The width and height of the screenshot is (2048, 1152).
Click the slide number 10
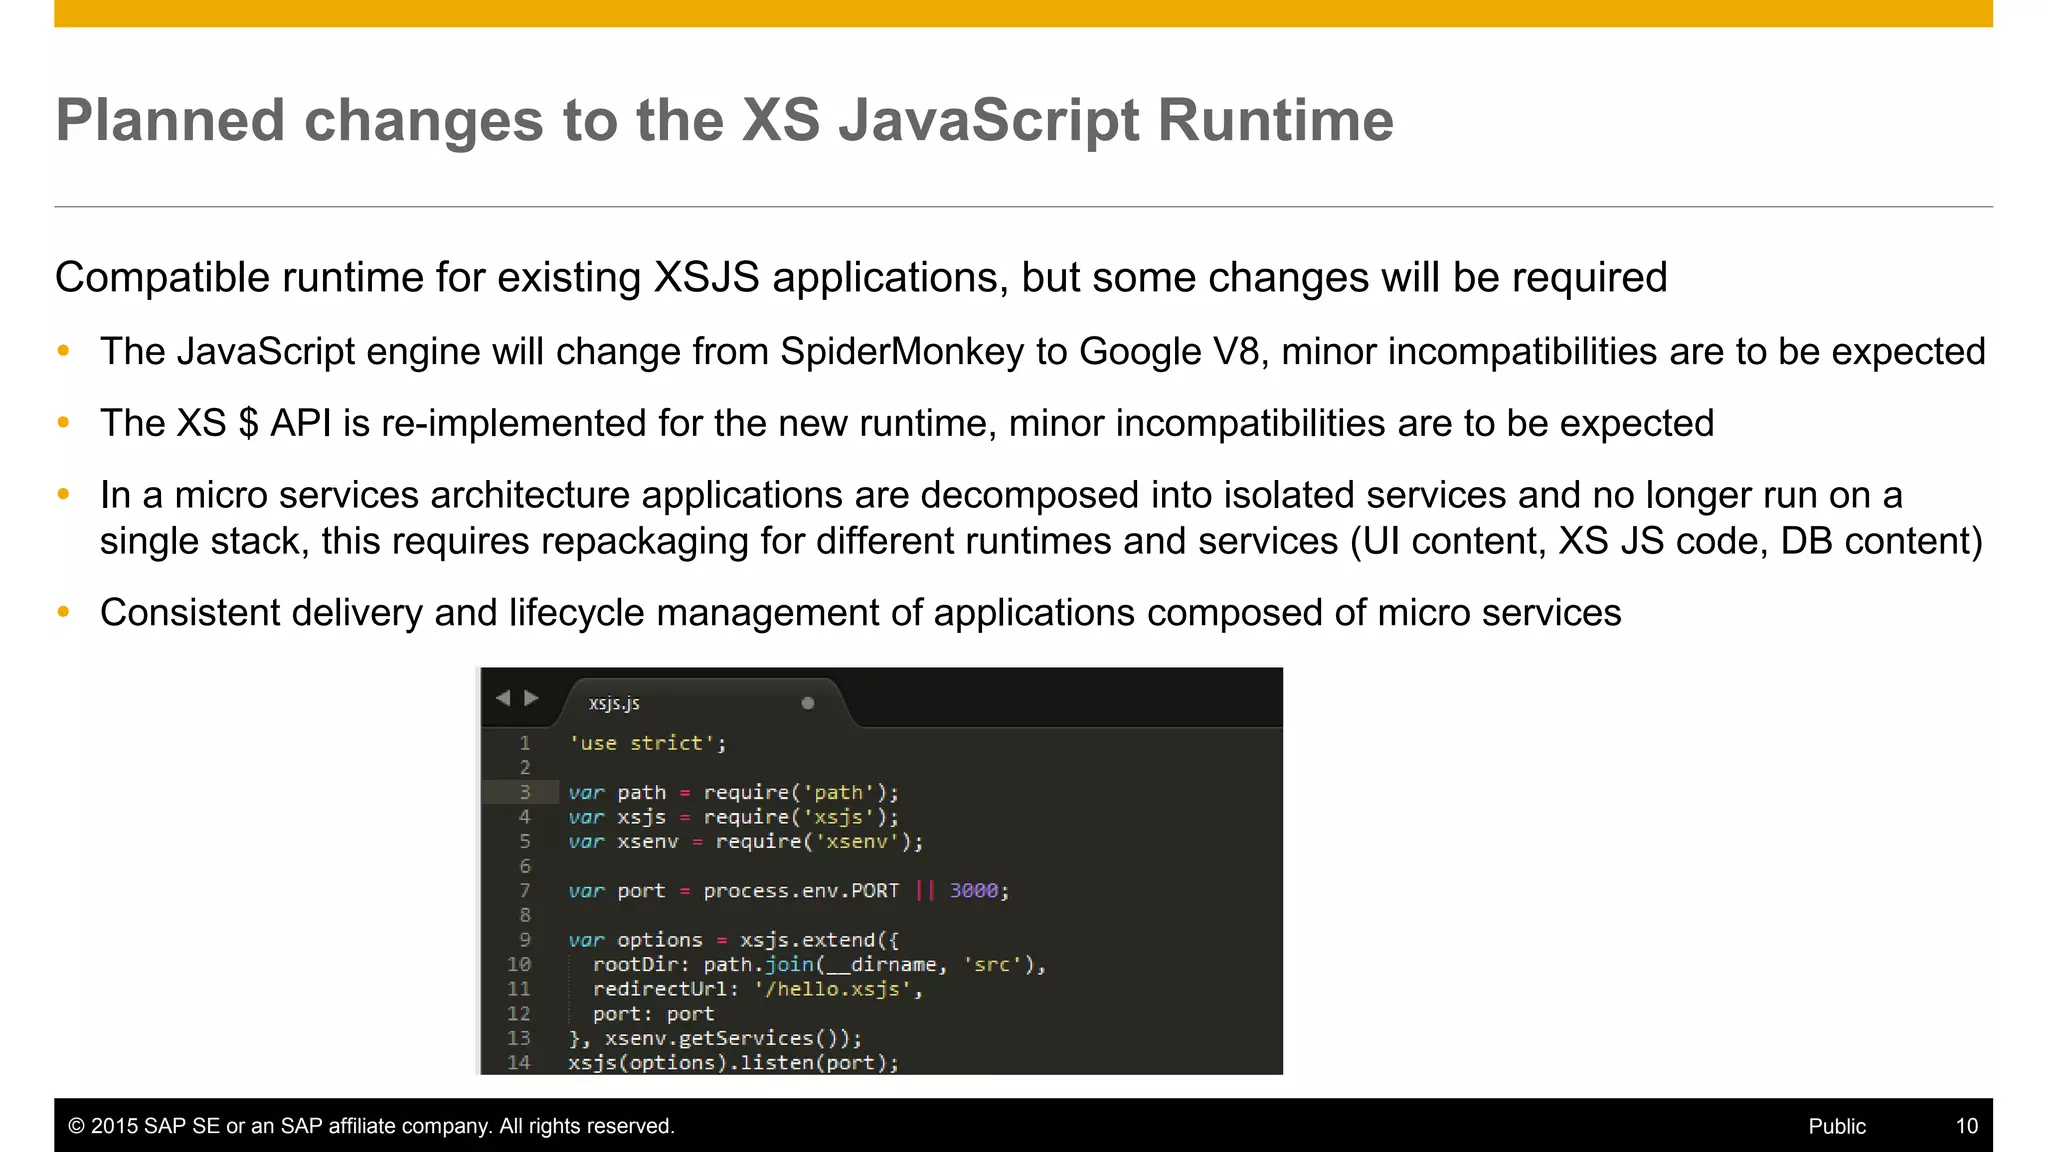1967,1126
